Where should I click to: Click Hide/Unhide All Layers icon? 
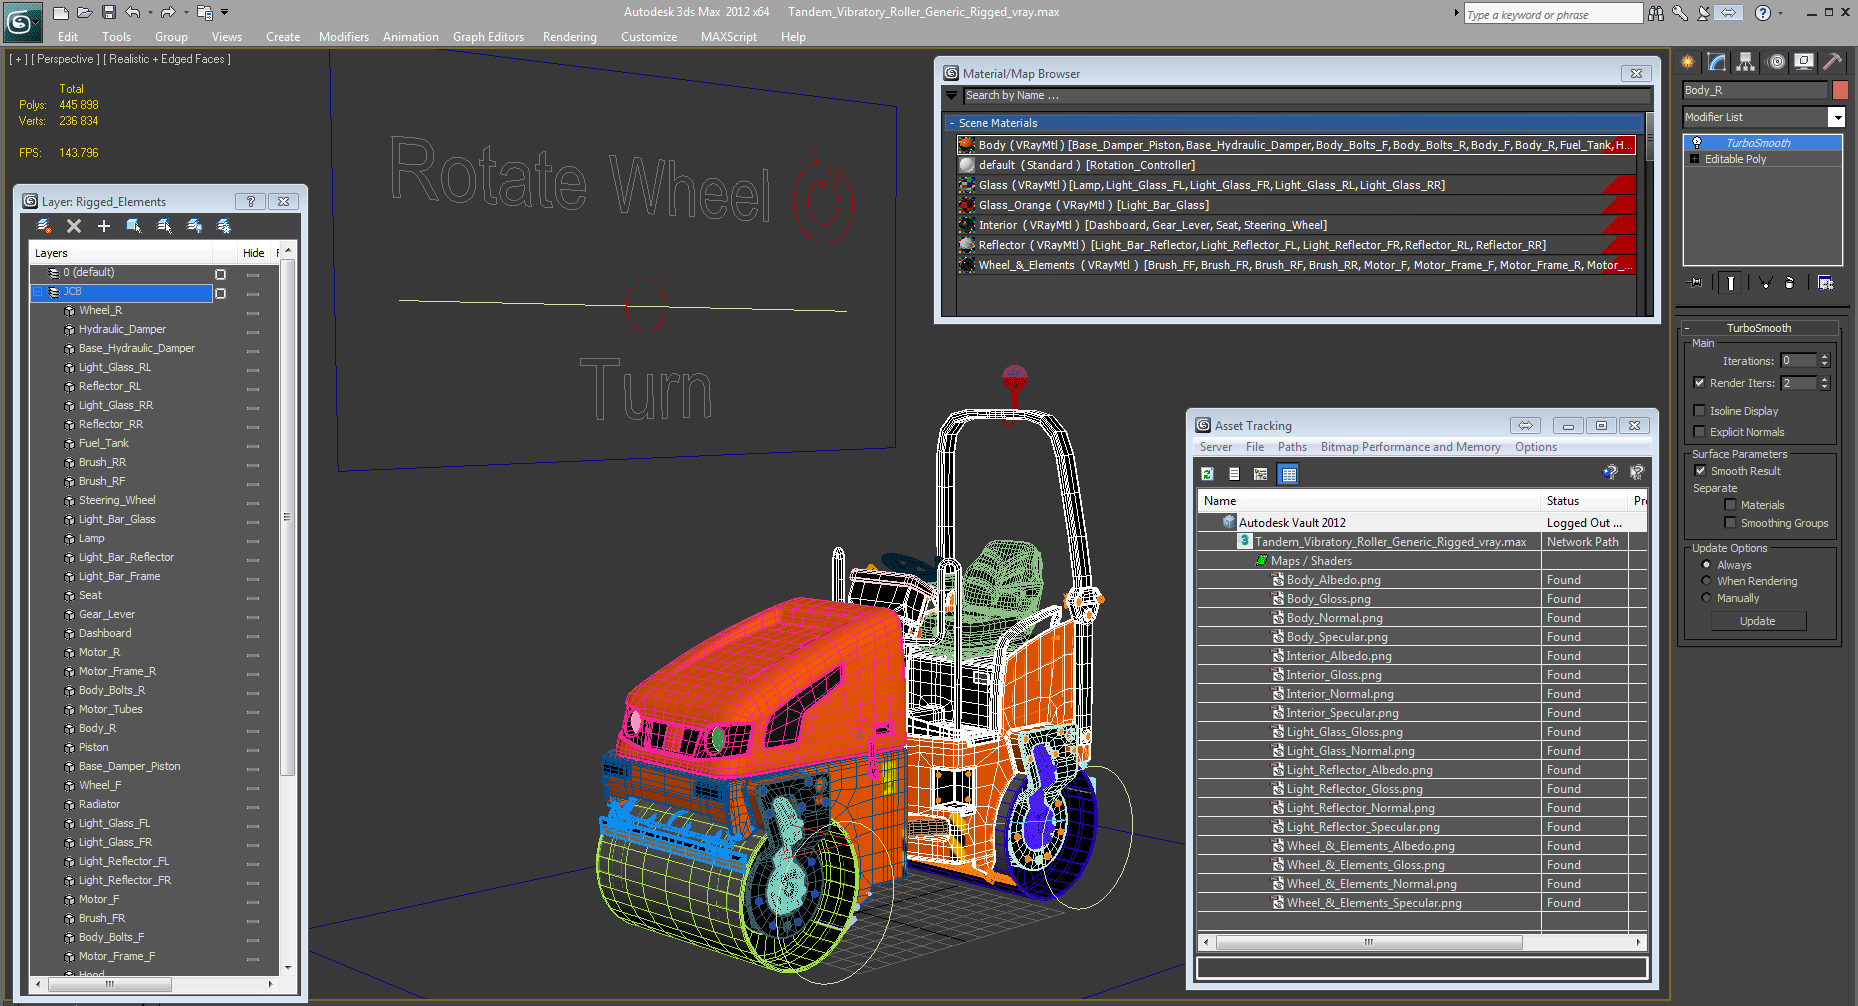click(x=194, y=226)
